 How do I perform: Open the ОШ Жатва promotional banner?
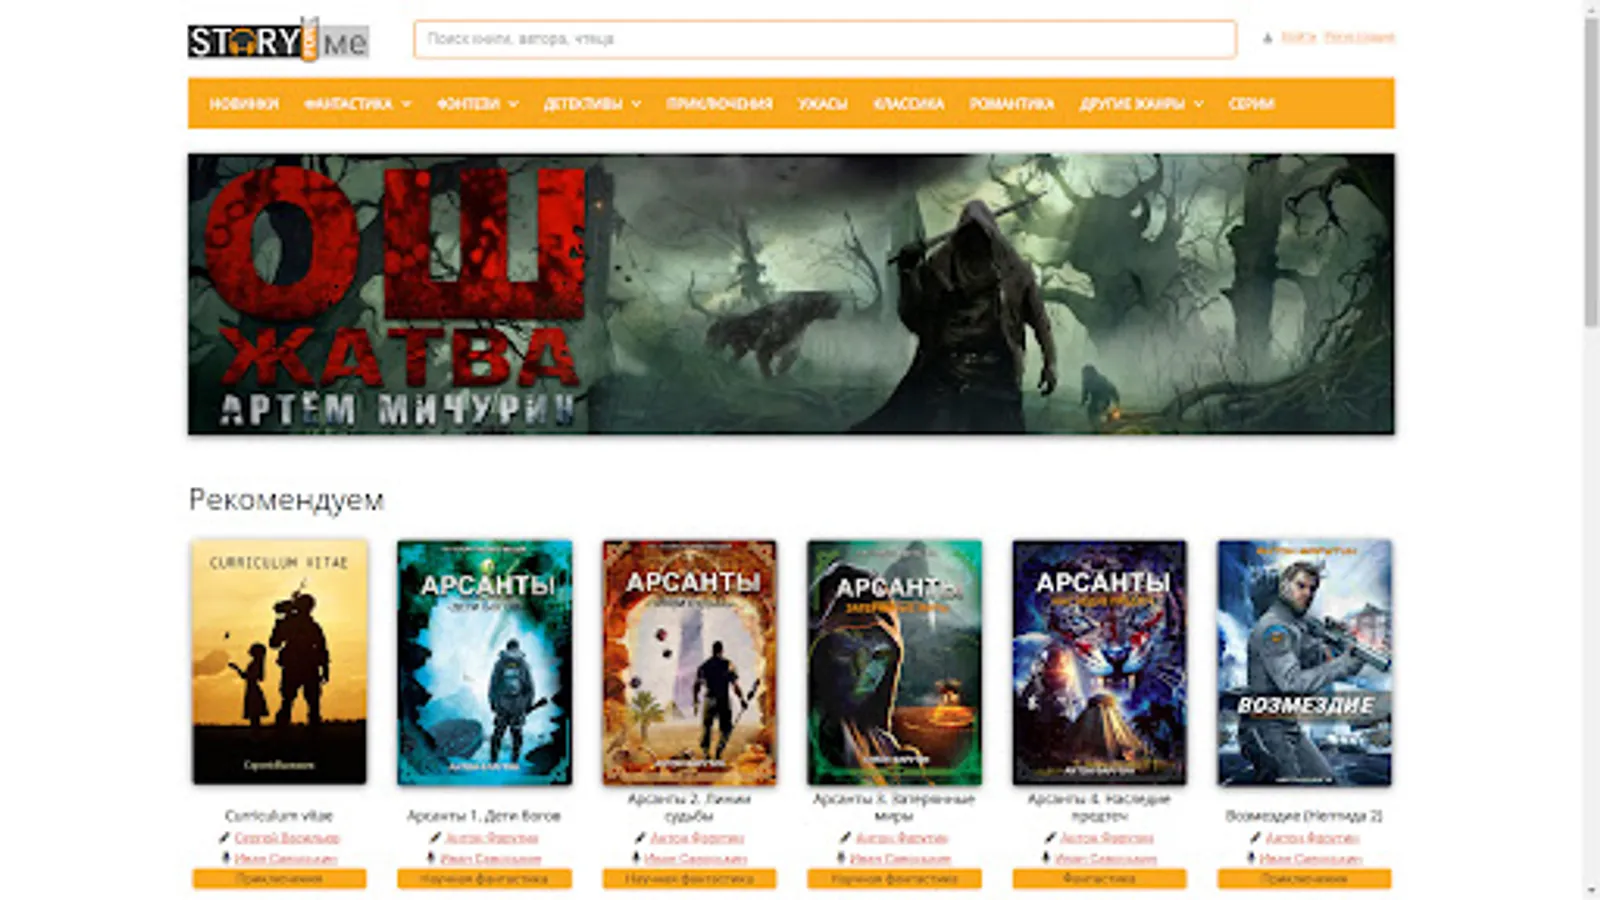791,294
